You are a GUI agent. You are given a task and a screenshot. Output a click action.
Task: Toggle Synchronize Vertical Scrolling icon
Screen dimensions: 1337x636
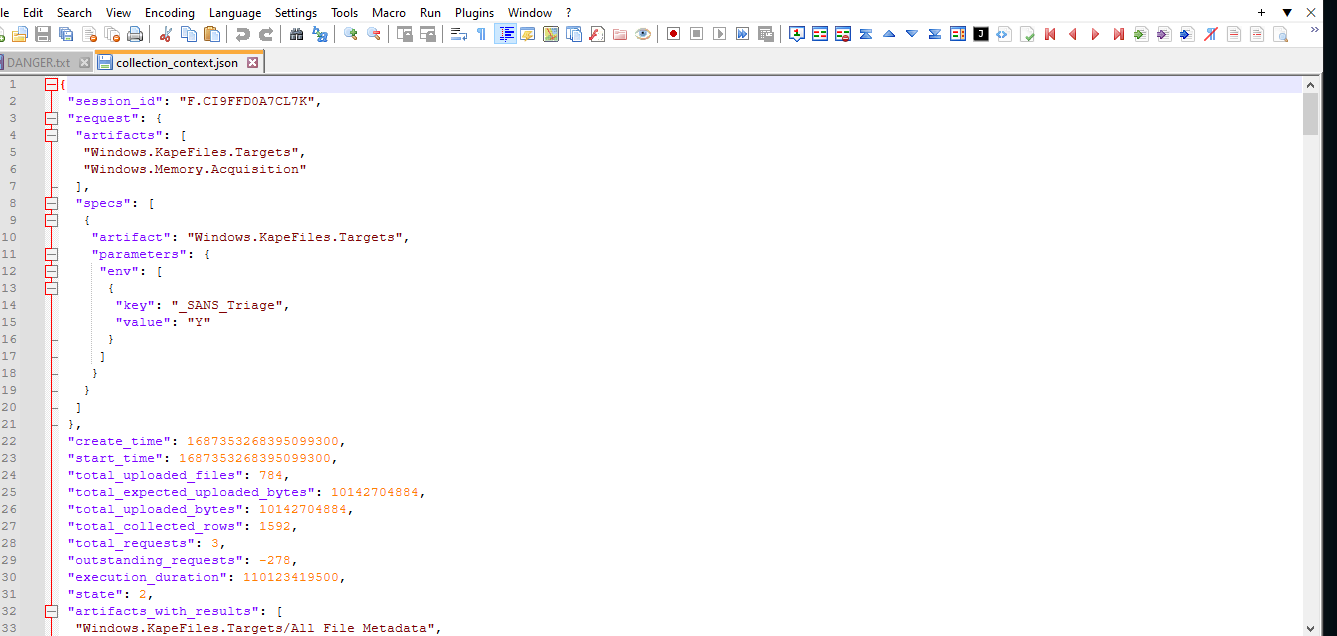405,34
